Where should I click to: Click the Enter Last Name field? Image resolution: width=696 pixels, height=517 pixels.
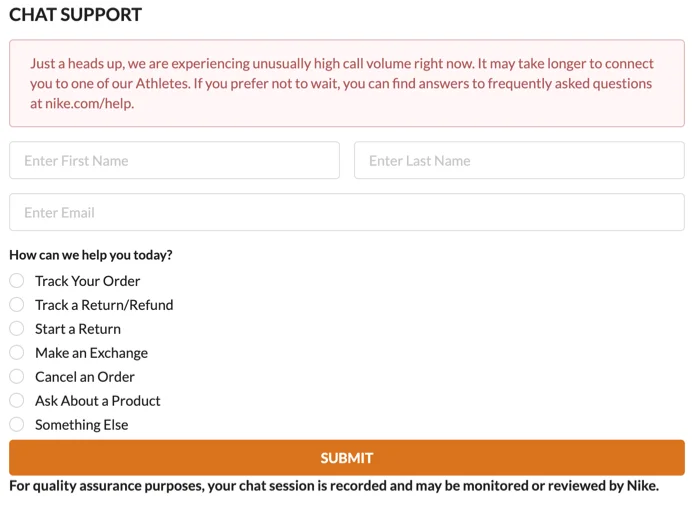519,160
